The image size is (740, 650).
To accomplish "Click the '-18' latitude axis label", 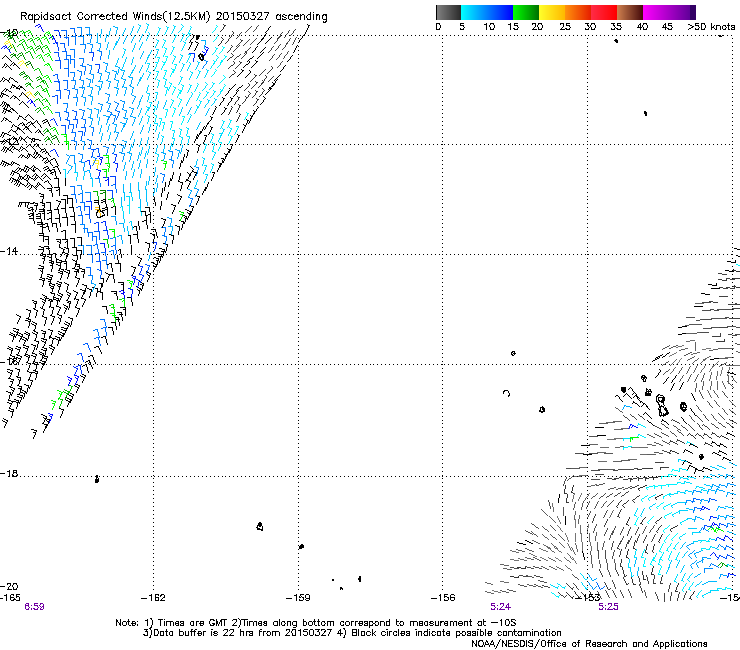I will [x=9, y=473].
